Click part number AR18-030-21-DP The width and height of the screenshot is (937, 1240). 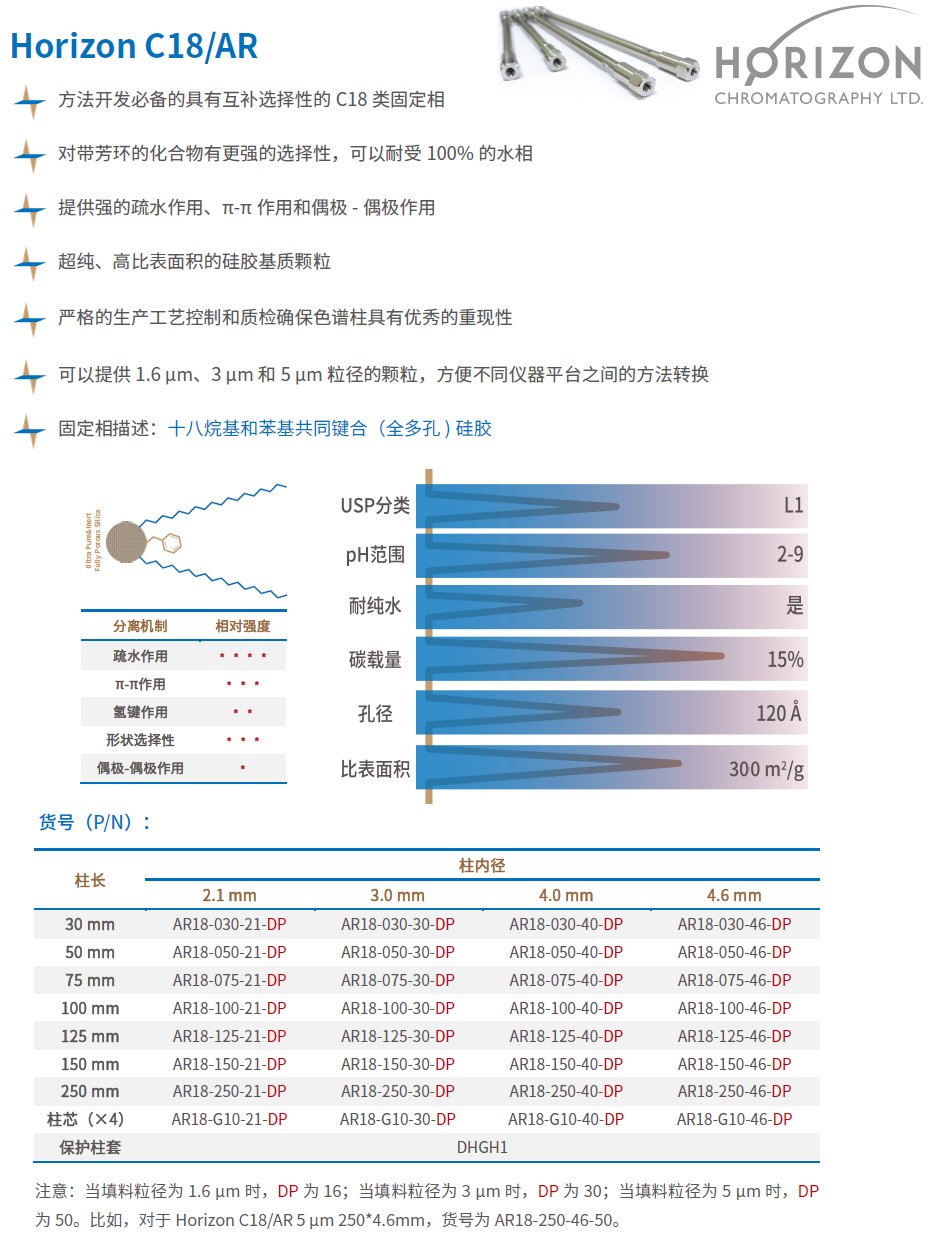tap(229, 924)
